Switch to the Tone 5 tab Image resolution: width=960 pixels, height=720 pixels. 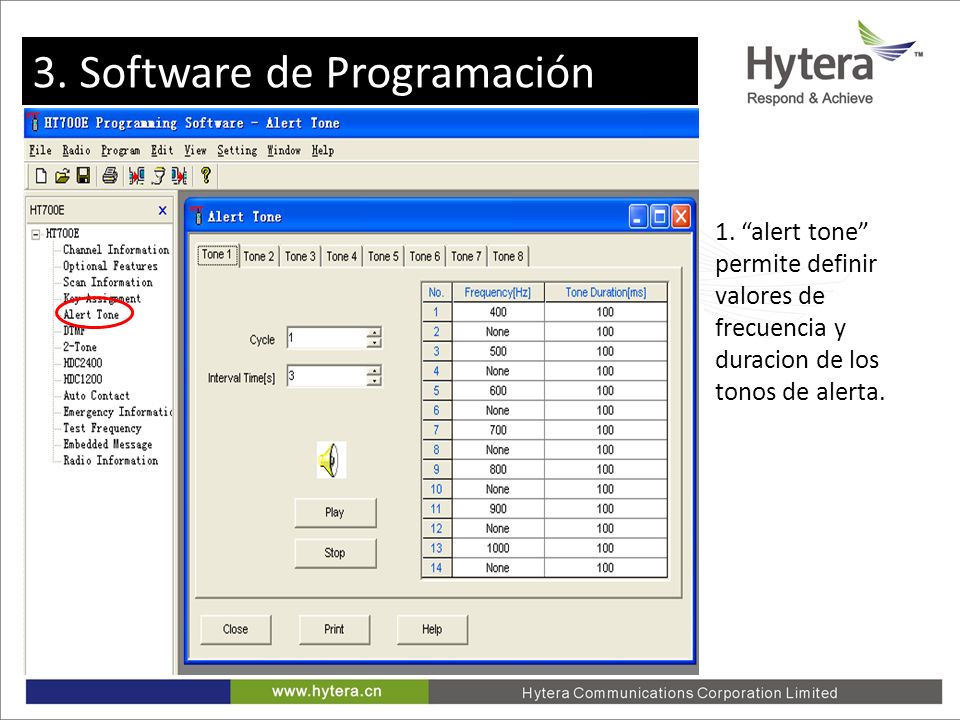tap(383, 257)
